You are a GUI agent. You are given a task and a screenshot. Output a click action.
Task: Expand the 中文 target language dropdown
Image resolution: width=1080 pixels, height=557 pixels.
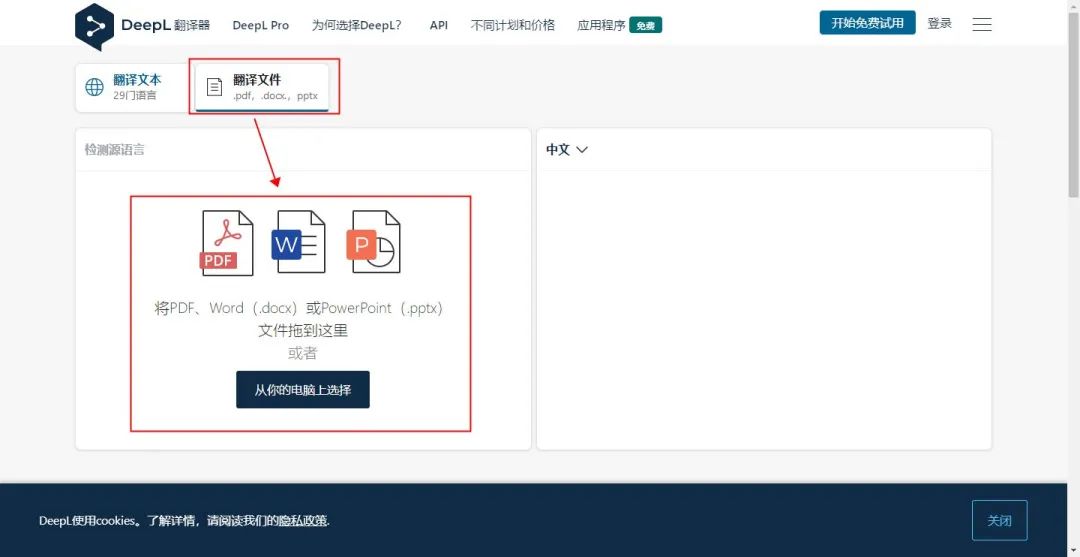click(566, 149)
